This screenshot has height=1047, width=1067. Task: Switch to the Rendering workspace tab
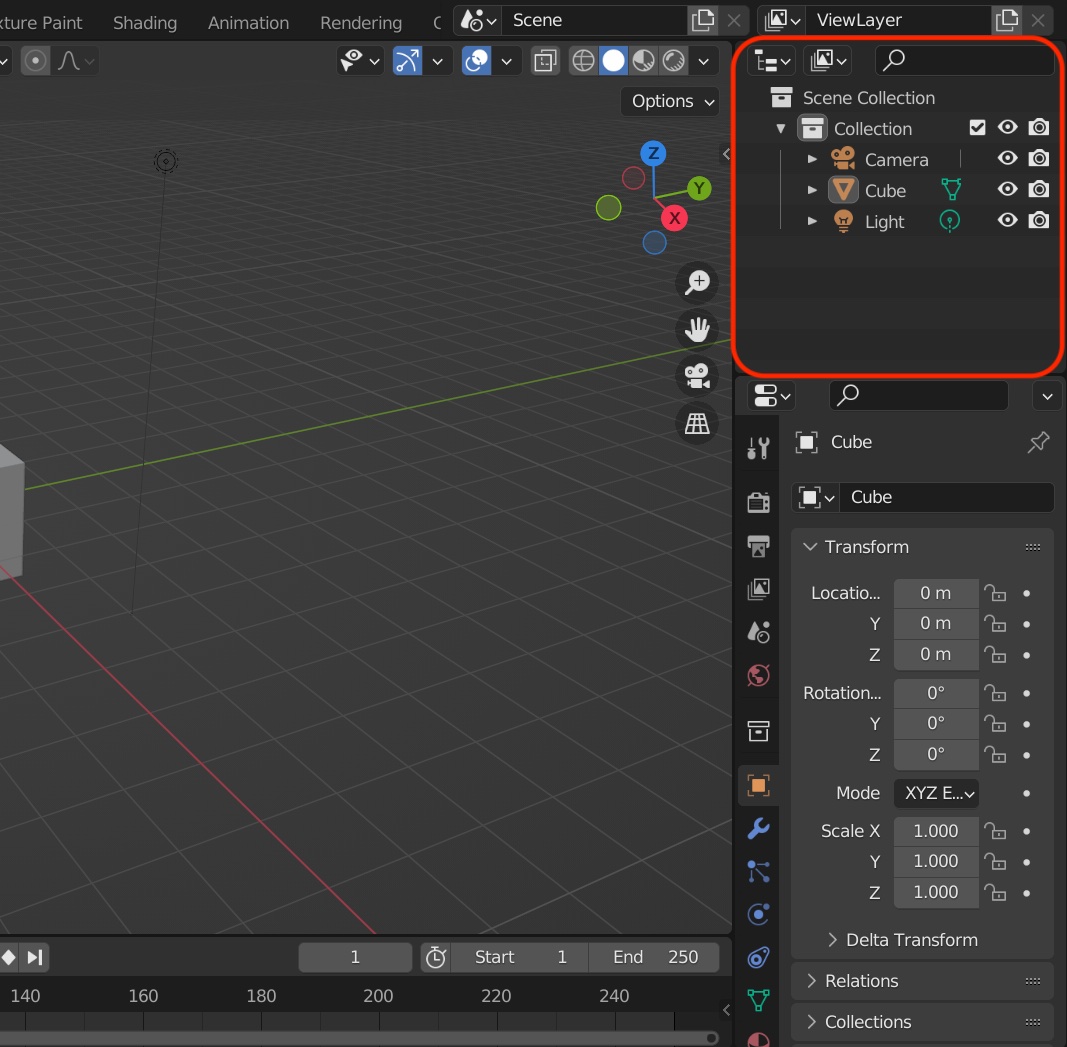[x=361, y=22]
